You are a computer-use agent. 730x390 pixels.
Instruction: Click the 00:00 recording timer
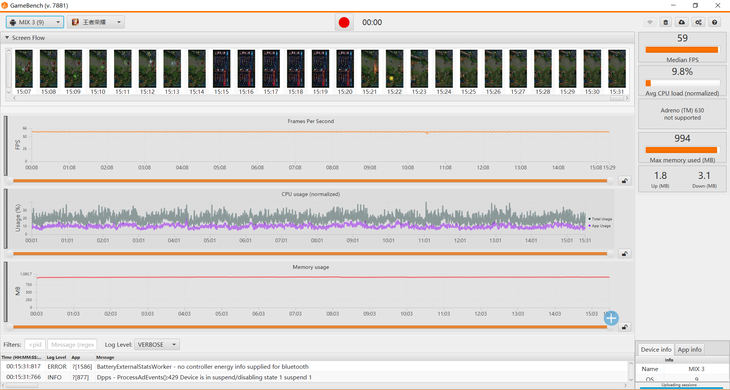click(x=372, y=22)
